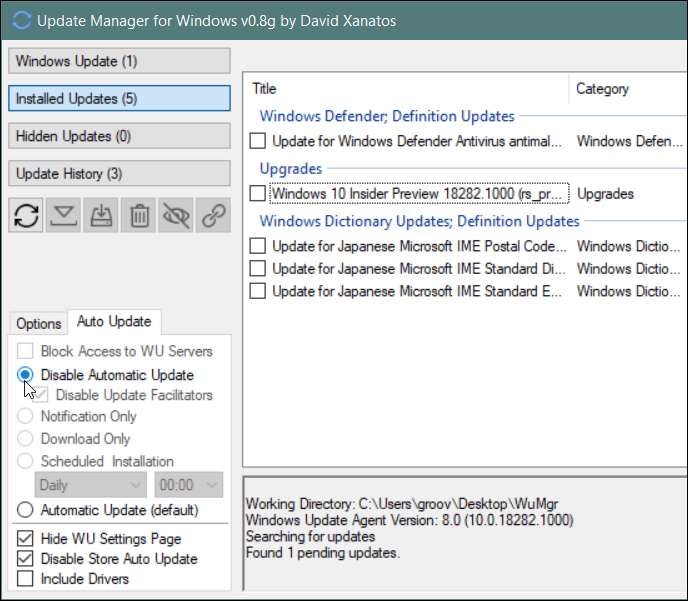Toggle Disable Update Facilitators checkbox
Viewport: 688px width, 601px height.
[40, 395]
